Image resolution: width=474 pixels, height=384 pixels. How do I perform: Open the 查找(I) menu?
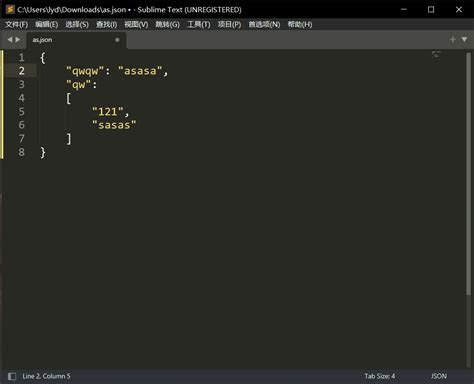coord(107,24)
